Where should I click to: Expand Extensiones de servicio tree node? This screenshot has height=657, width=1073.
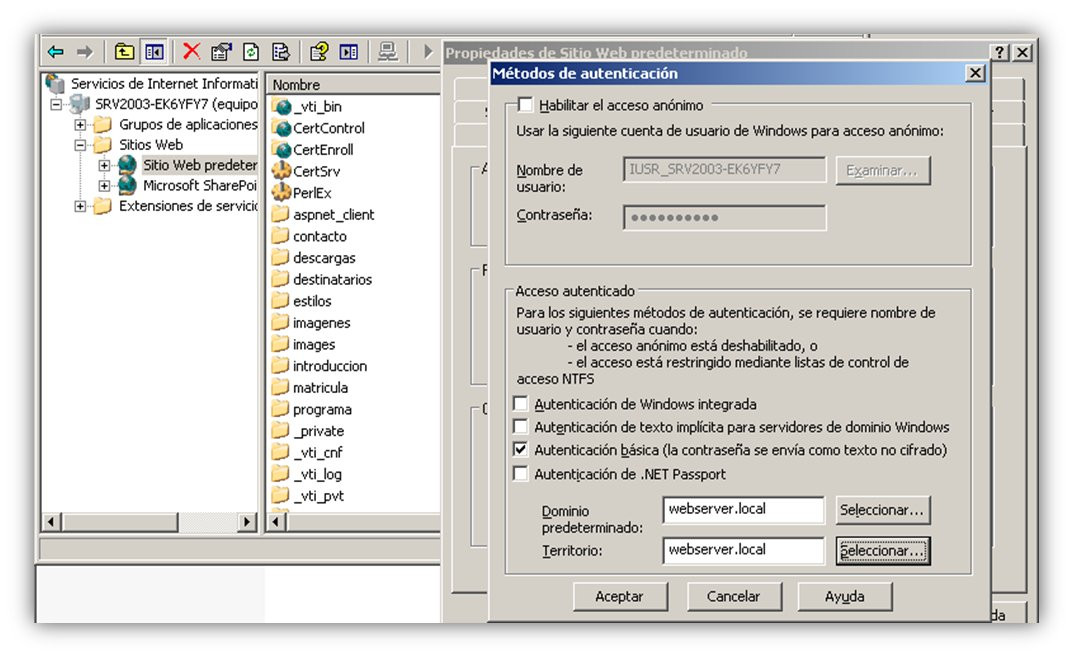[80, 206]
